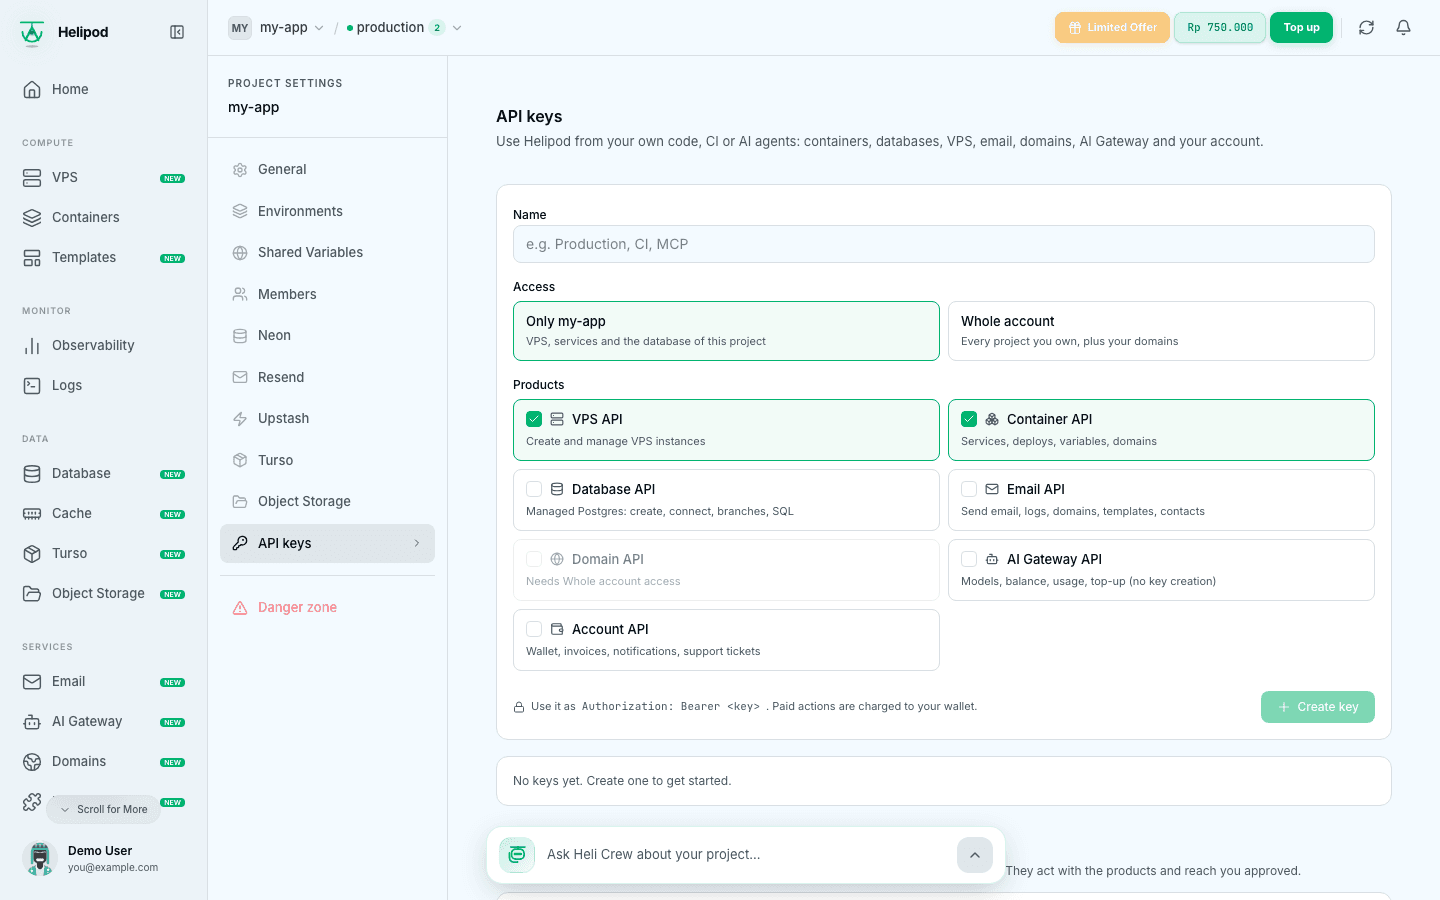Image resolution: width=1440 pixels, height=900 pixels.
Task: Open the General settings page
Action: [327, 170]
